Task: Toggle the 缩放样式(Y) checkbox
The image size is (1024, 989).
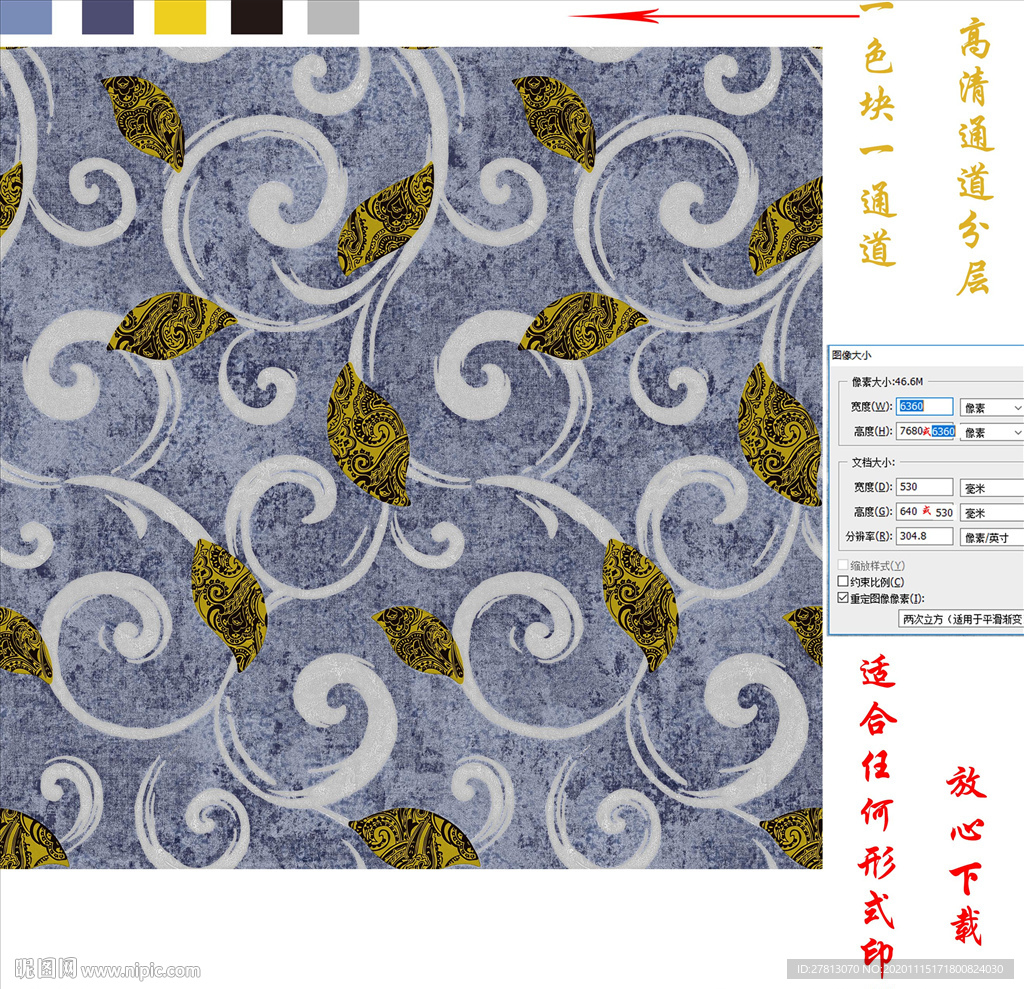Action: (x=843, y=565)
